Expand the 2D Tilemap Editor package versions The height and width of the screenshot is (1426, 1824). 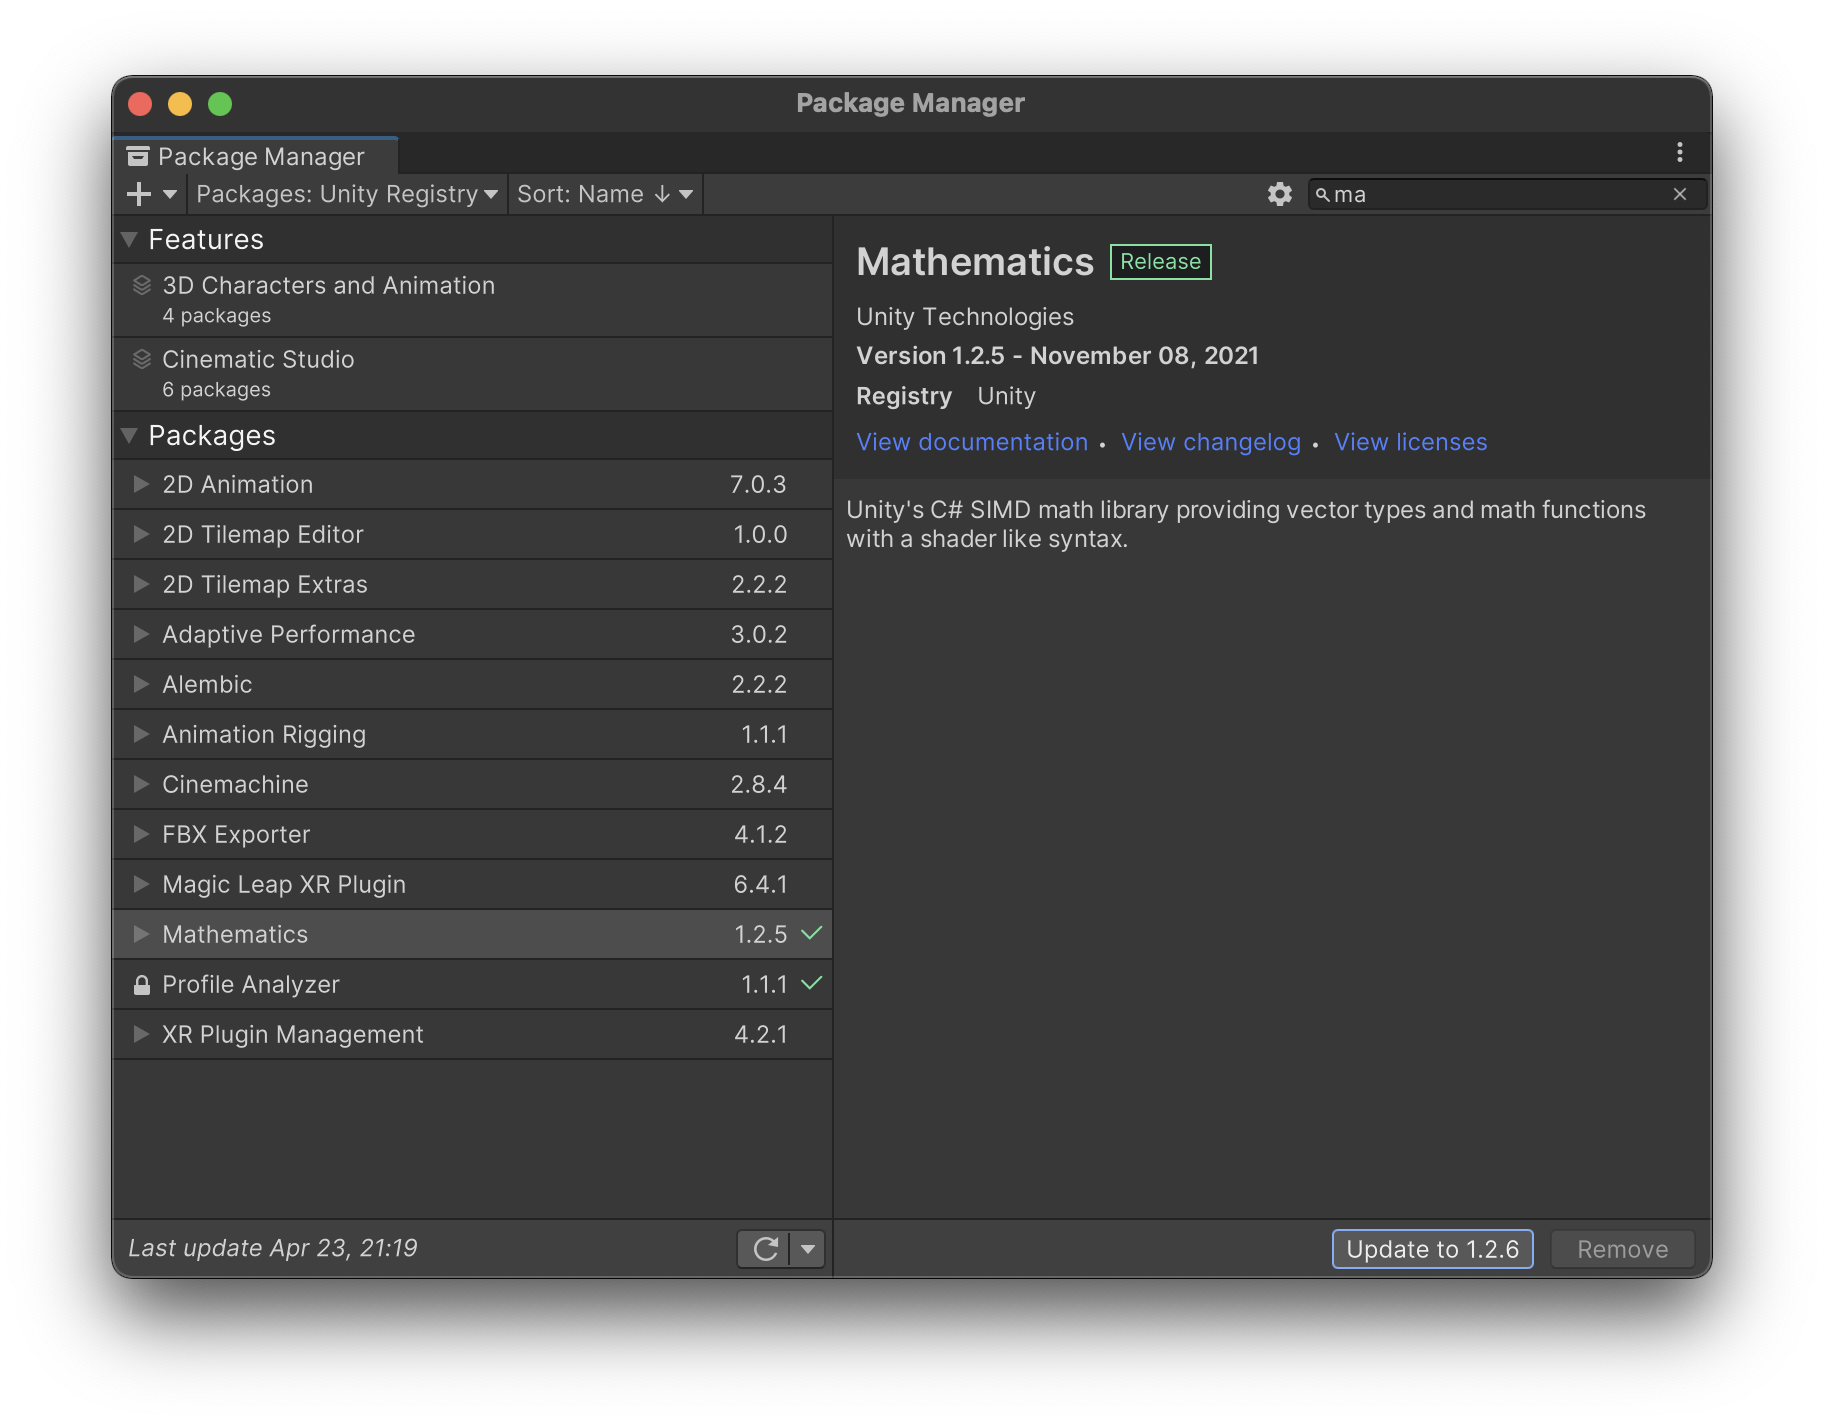141,534
